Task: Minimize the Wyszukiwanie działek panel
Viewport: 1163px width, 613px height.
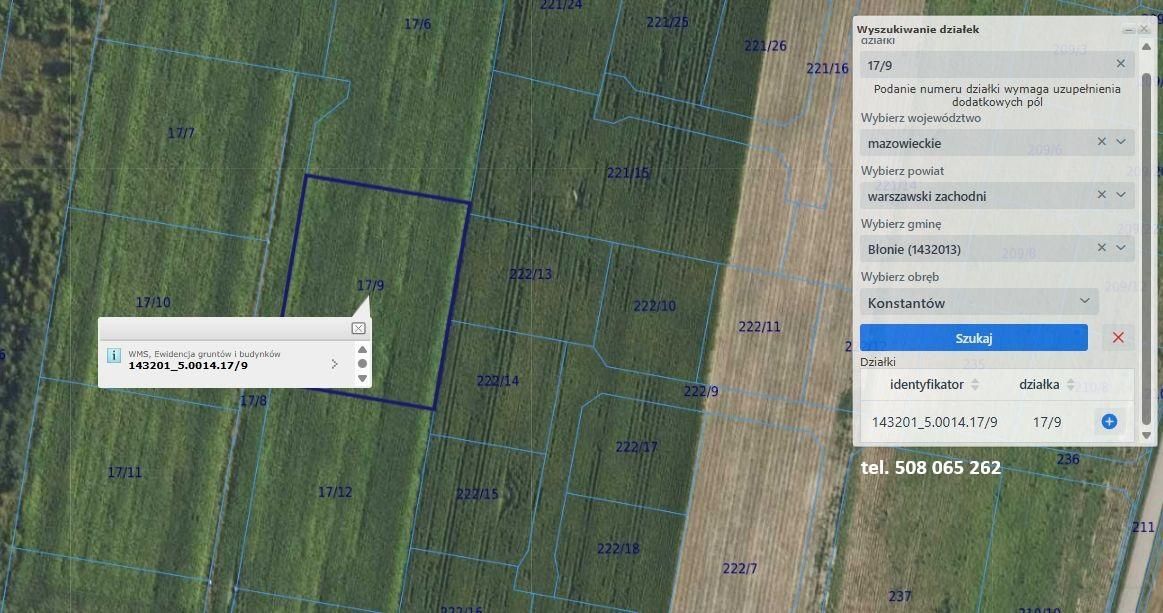Action: click(x=1128, y=30)
